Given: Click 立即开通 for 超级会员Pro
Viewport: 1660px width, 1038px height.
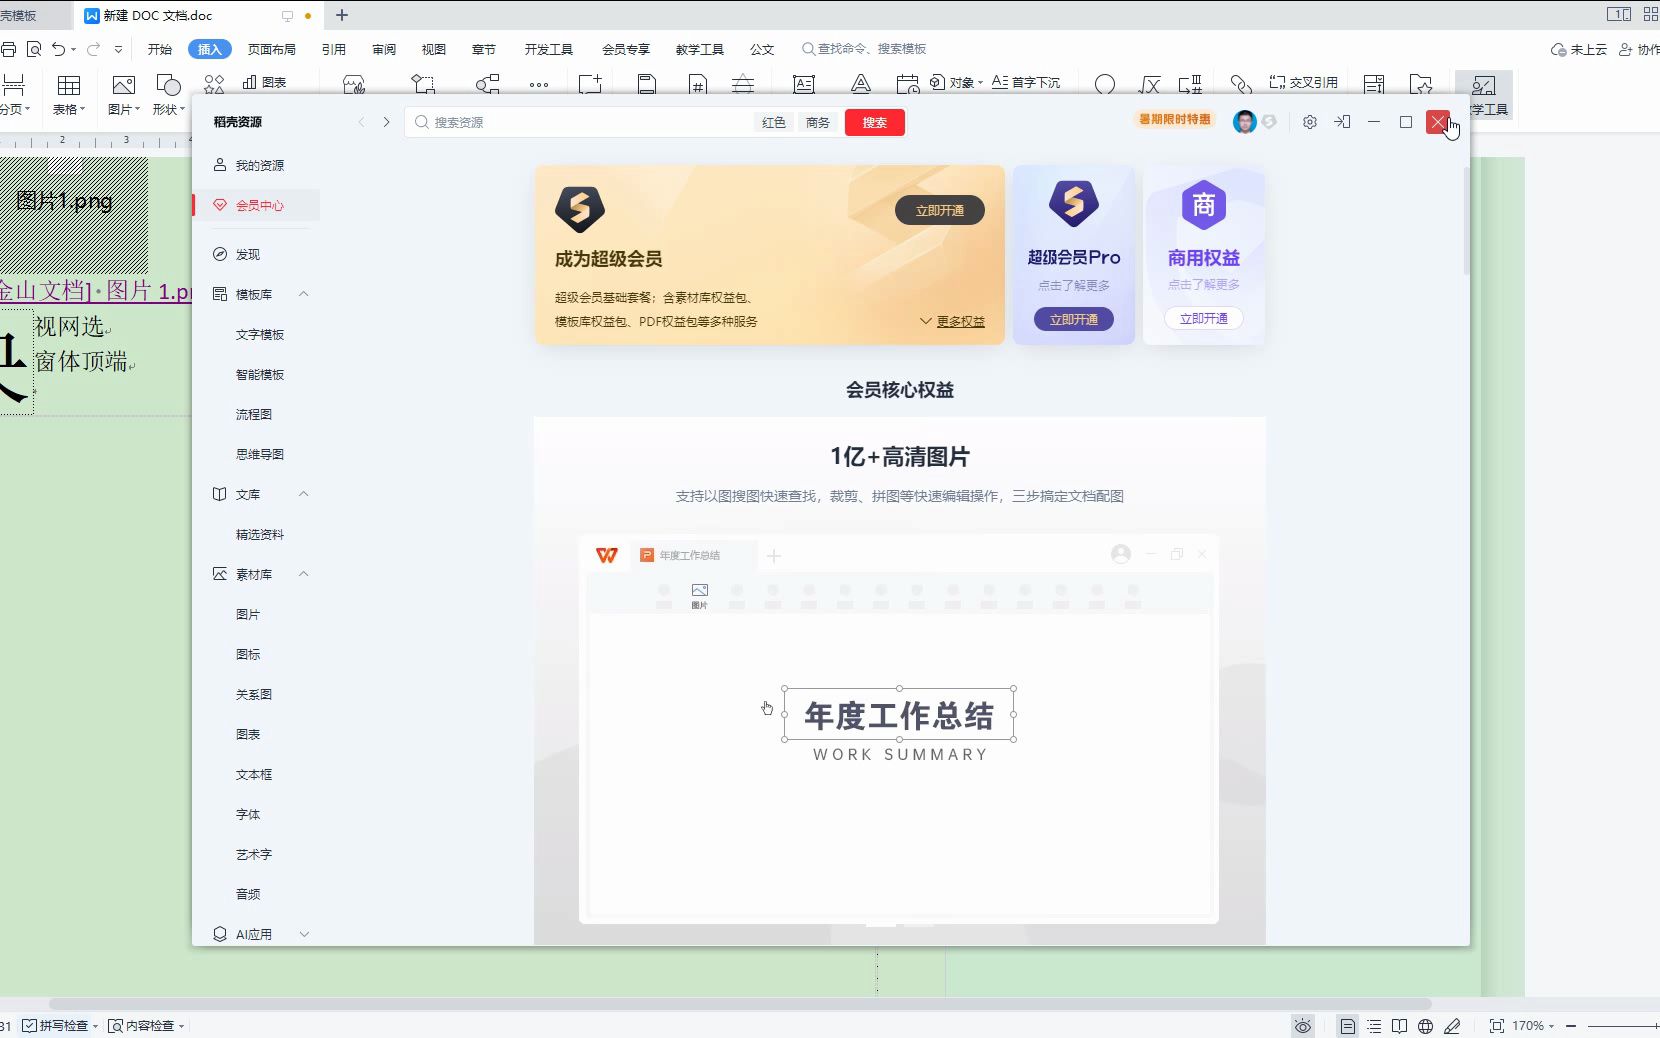Looking at the screenshot, I should click(x=1072, y=319).
